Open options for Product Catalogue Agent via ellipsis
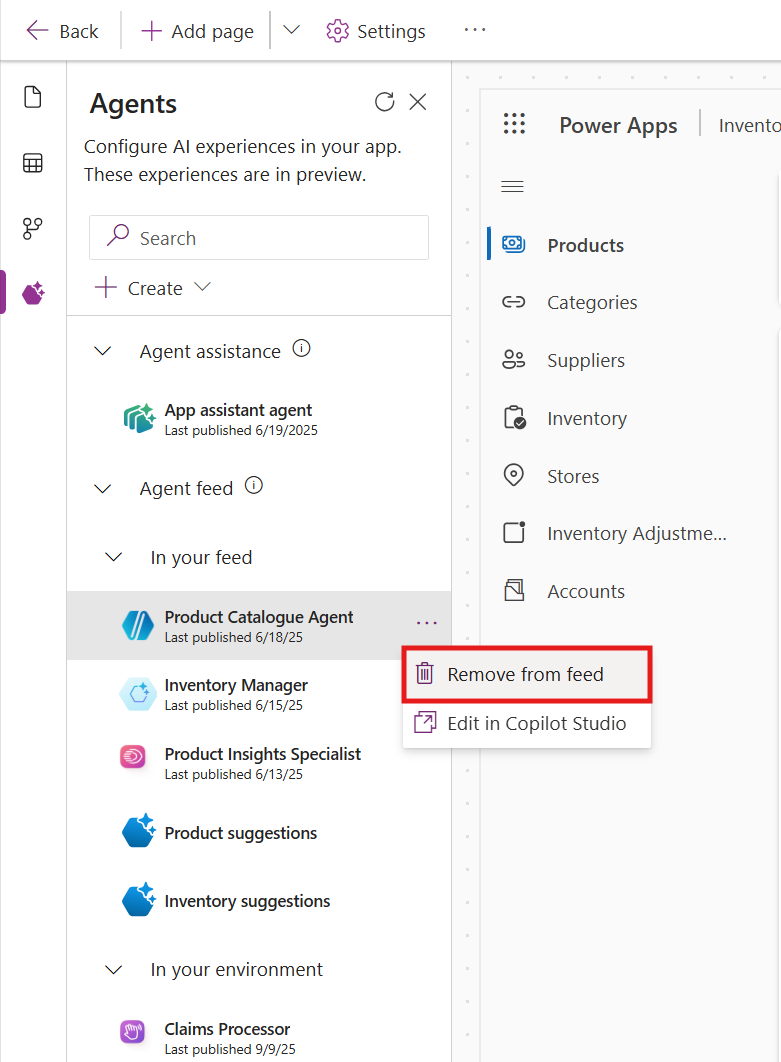This screenshot has width=781, height=1062. (x=427, y=622)
